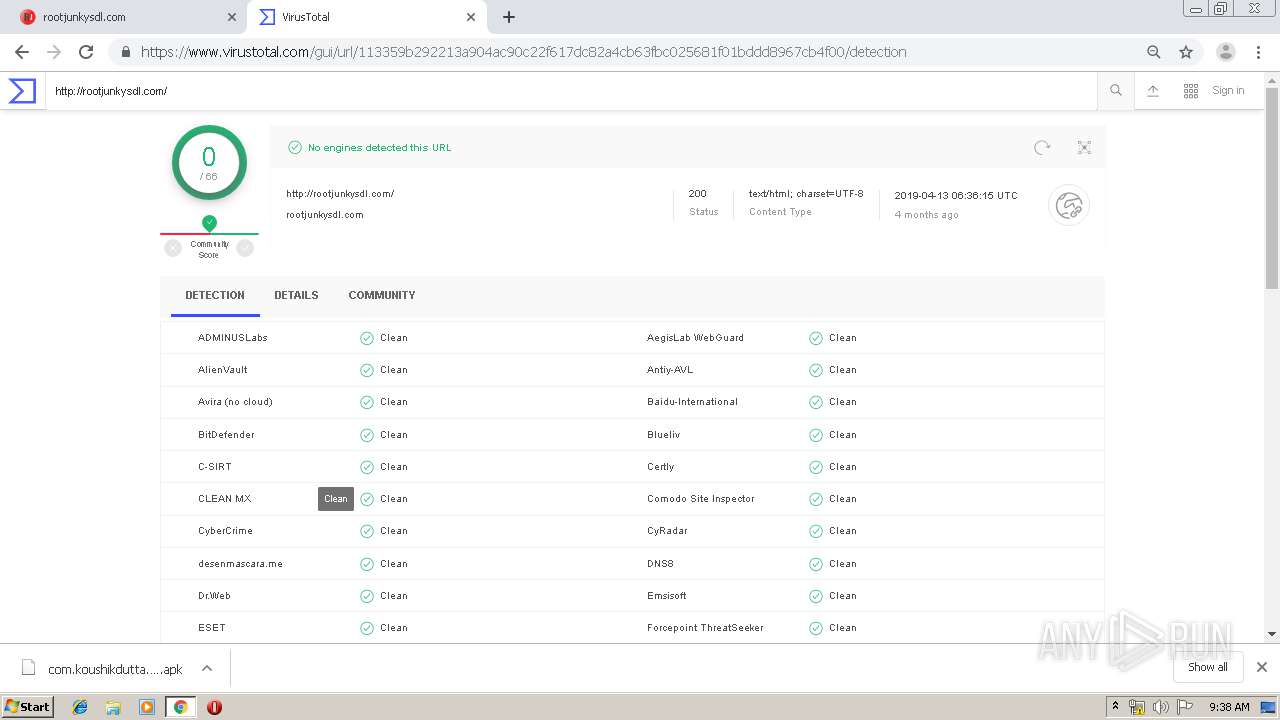The width and height of the screenshot is (1280, 720).
Task: Click the AlienVault engine name
Action: 223,370
